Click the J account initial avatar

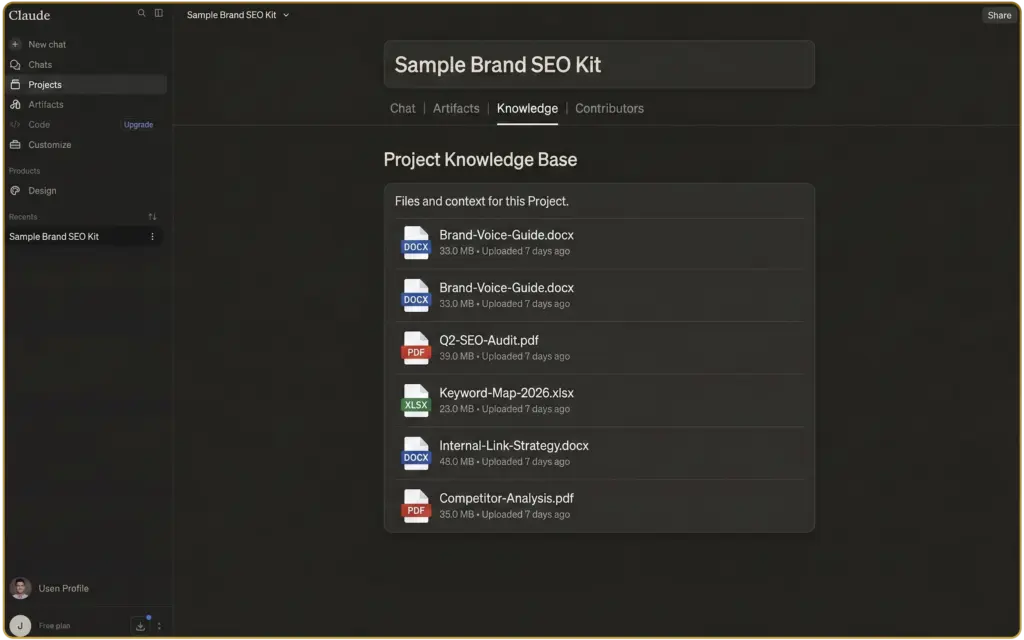20,626
